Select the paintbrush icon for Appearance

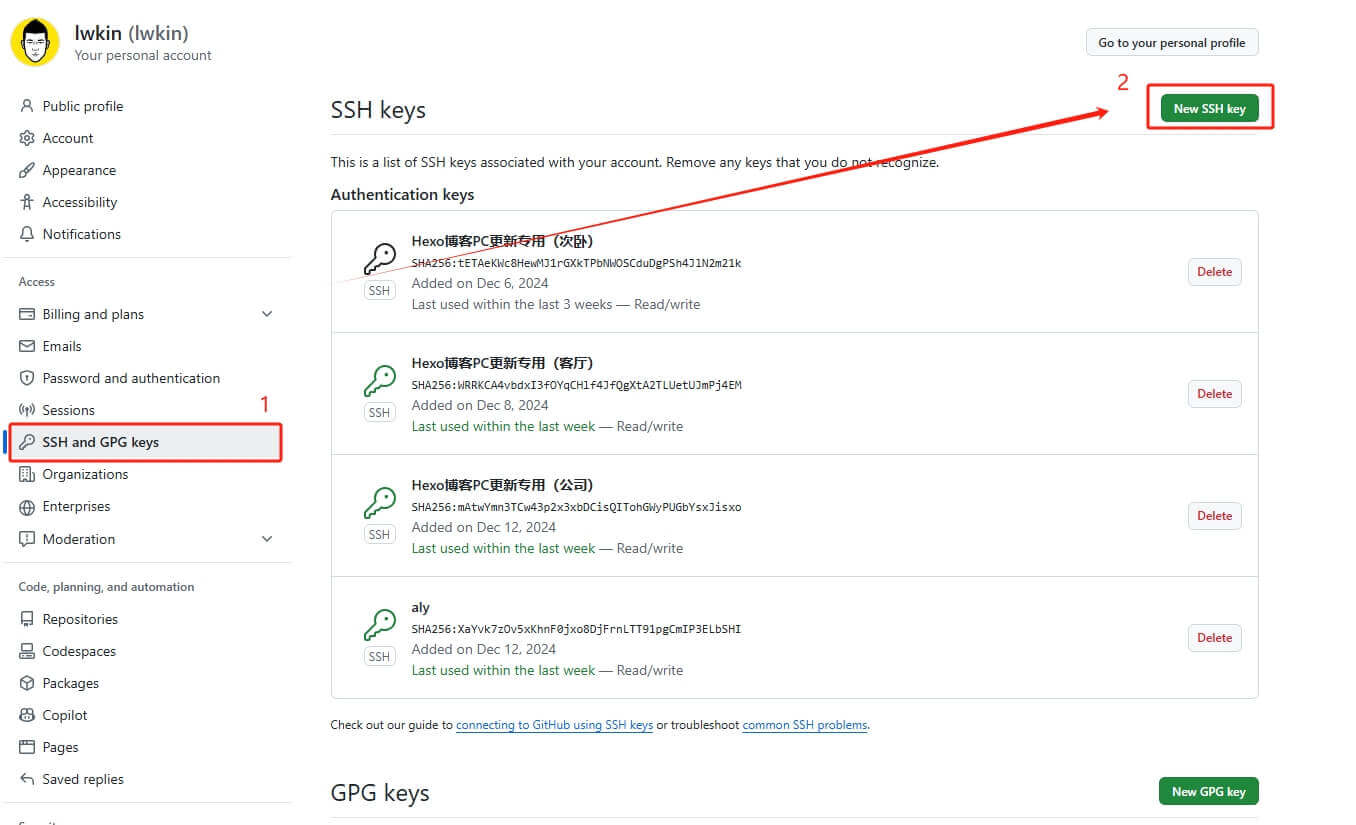27,170
